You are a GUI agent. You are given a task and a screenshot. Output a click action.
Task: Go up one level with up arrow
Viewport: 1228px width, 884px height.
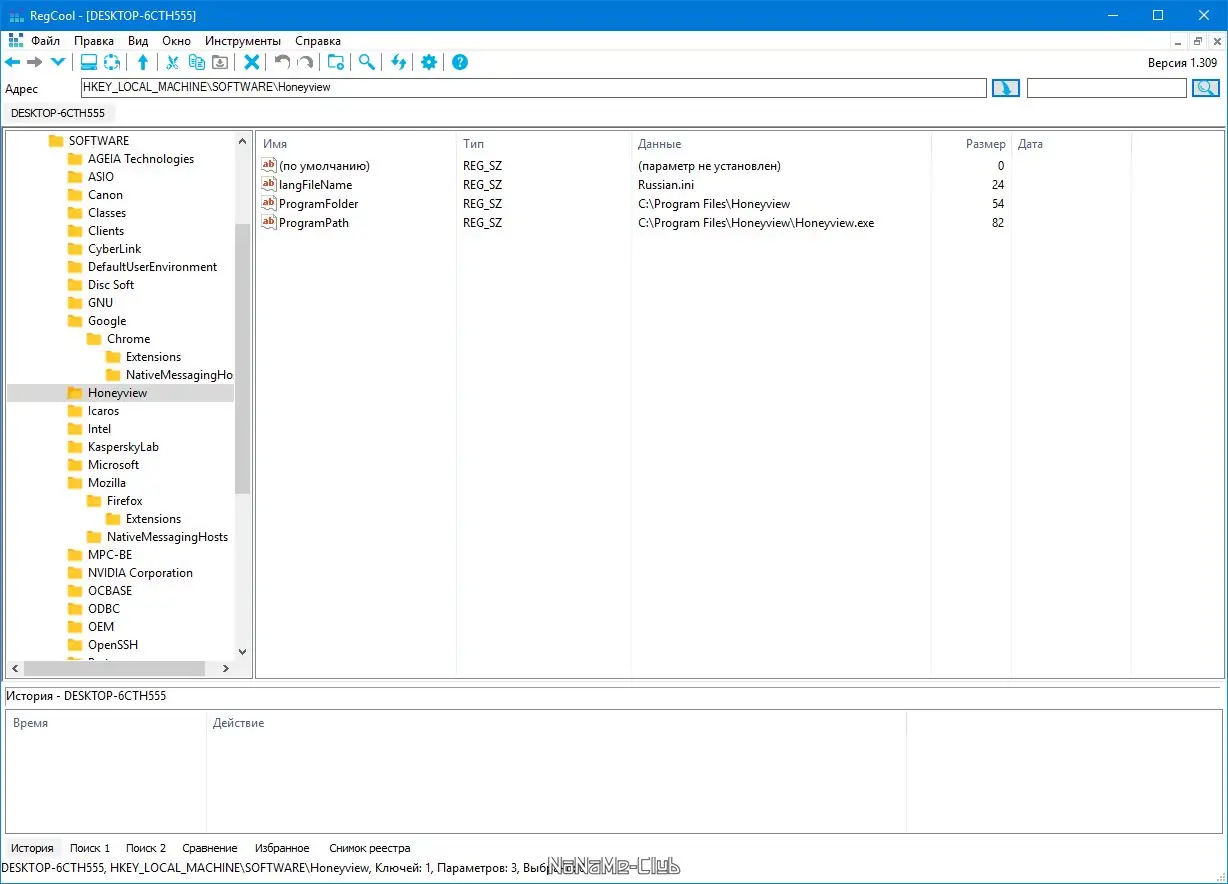143,62
